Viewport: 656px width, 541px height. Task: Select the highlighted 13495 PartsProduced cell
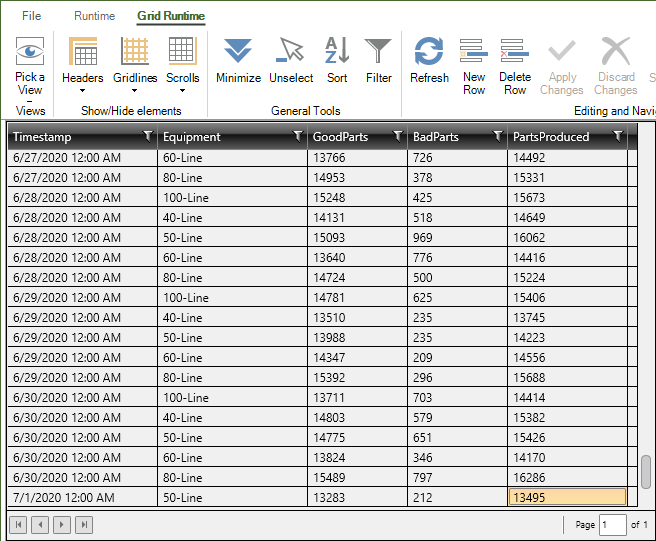567,497
